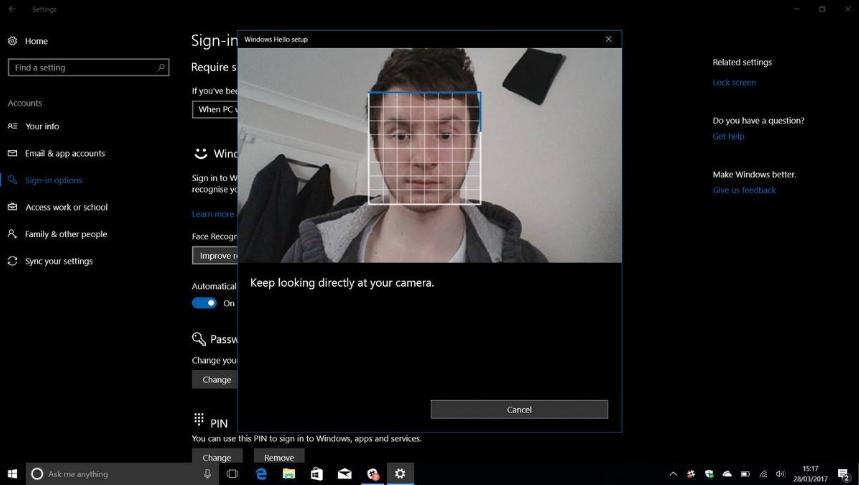
Task: Click the Get help link
Action: 728,136
